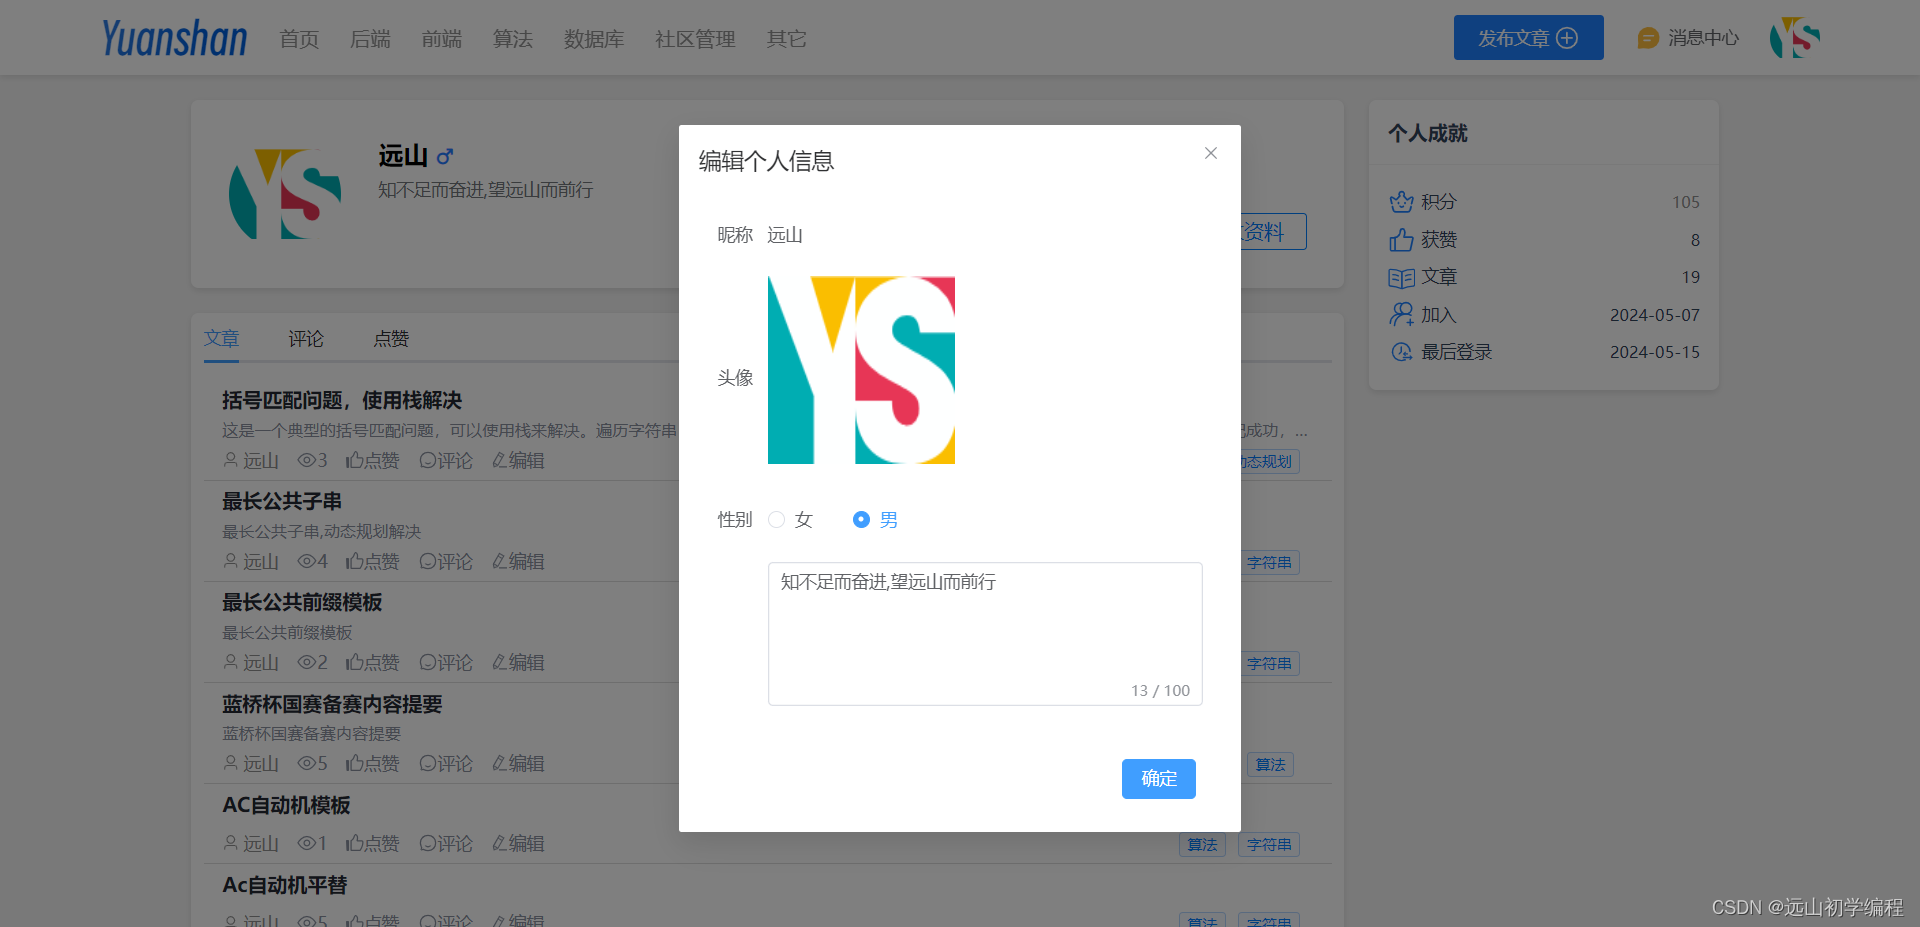Open the 后端 navigation item
The image size is (1920, 927).
point(370,39)
